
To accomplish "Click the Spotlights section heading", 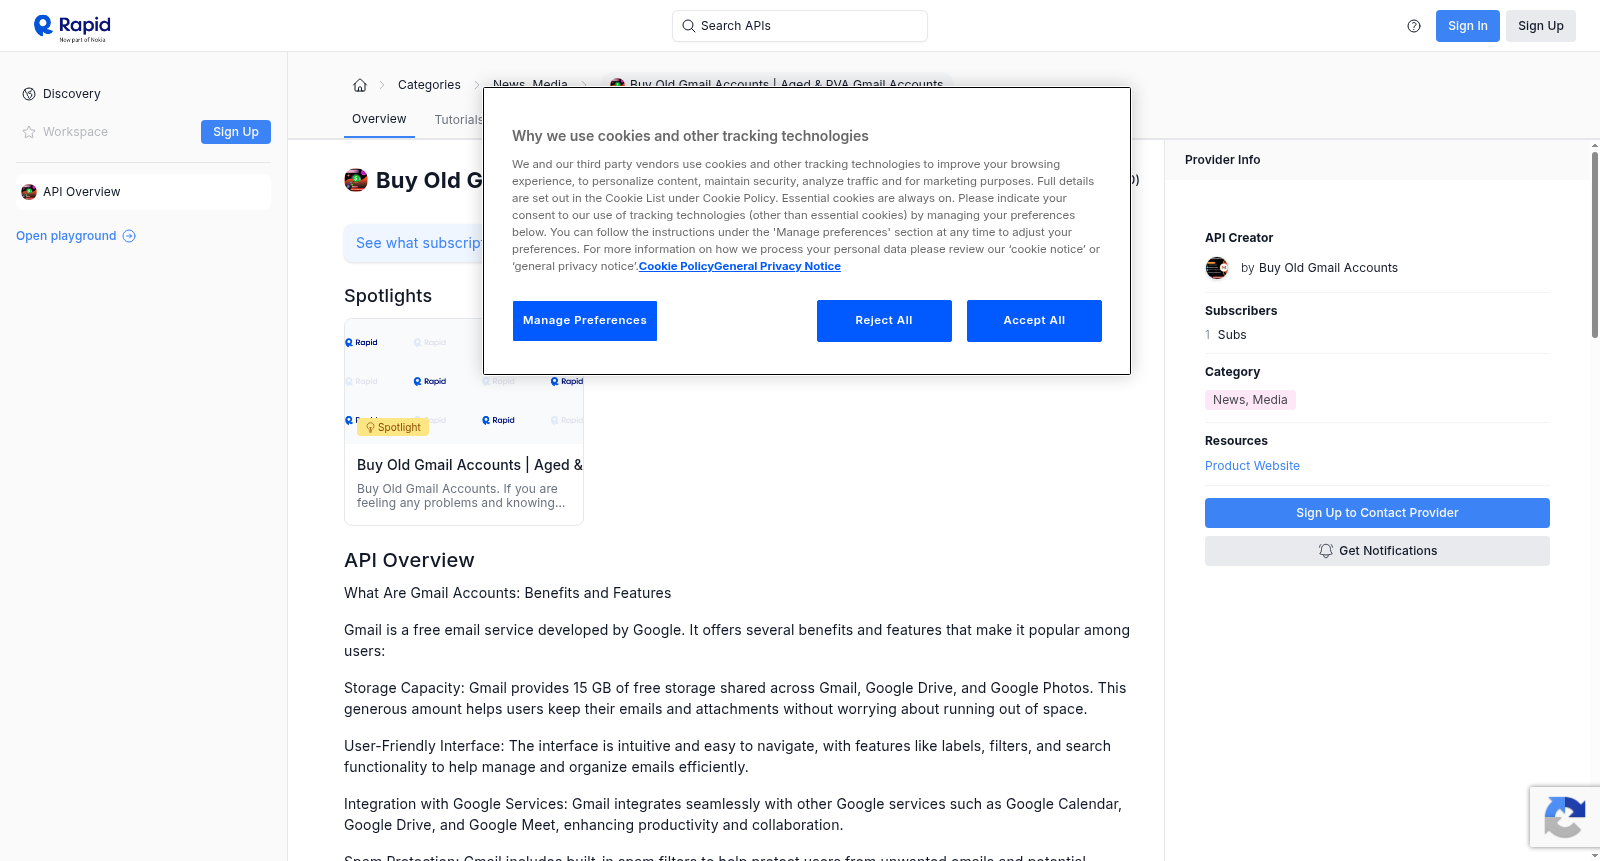I will (x=388, y=296).
